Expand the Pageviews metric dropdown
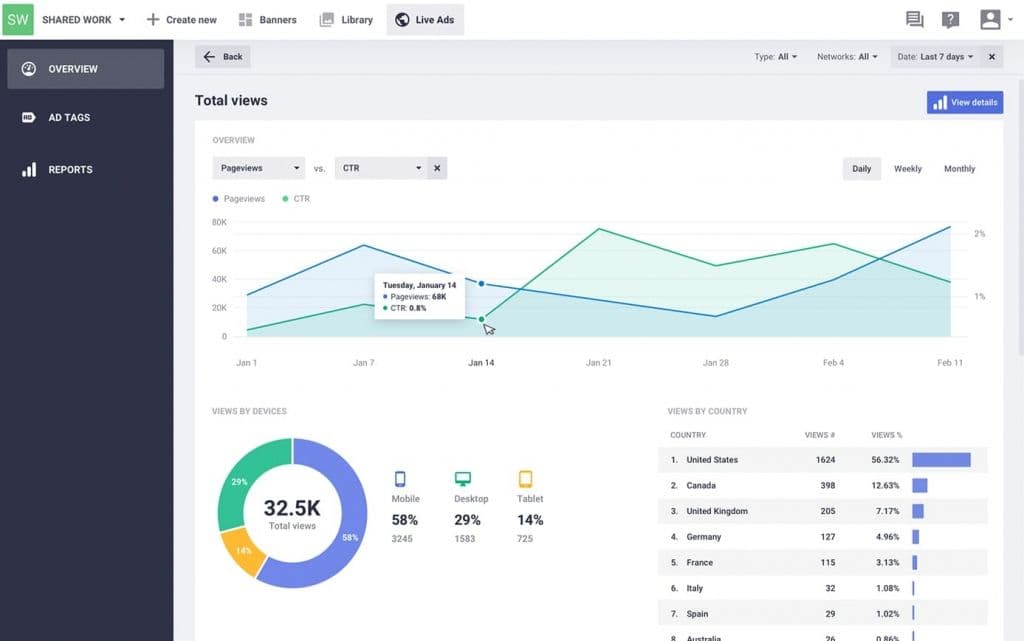 coord(258,168)
